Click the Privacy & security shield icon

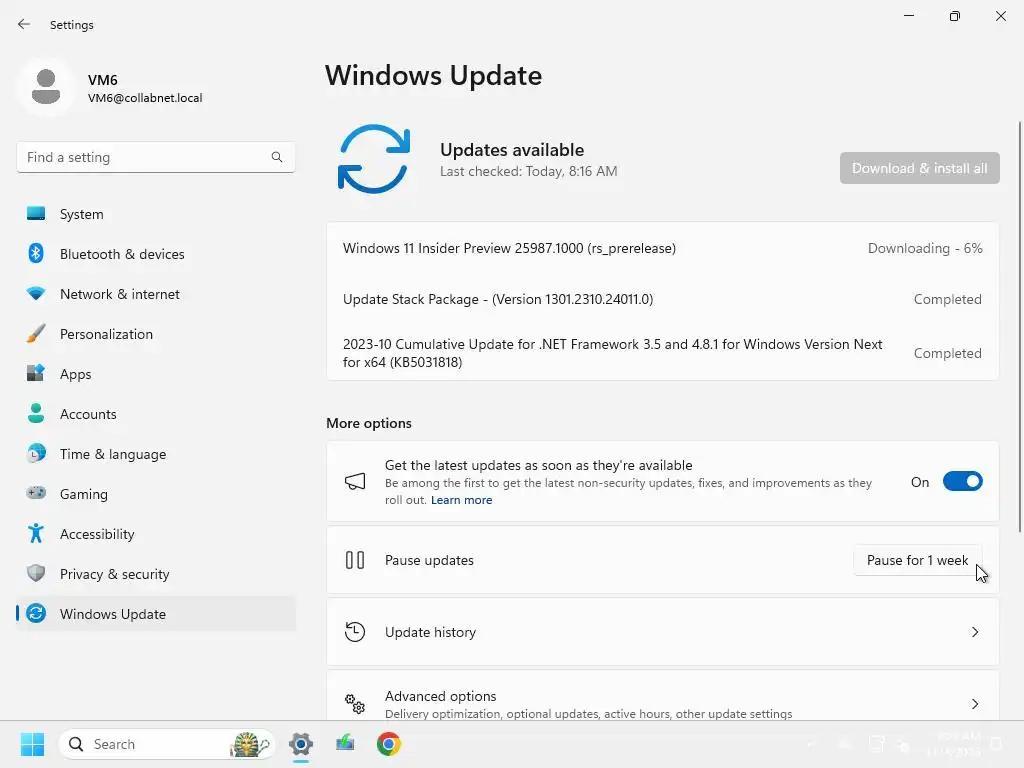(36, 573)
